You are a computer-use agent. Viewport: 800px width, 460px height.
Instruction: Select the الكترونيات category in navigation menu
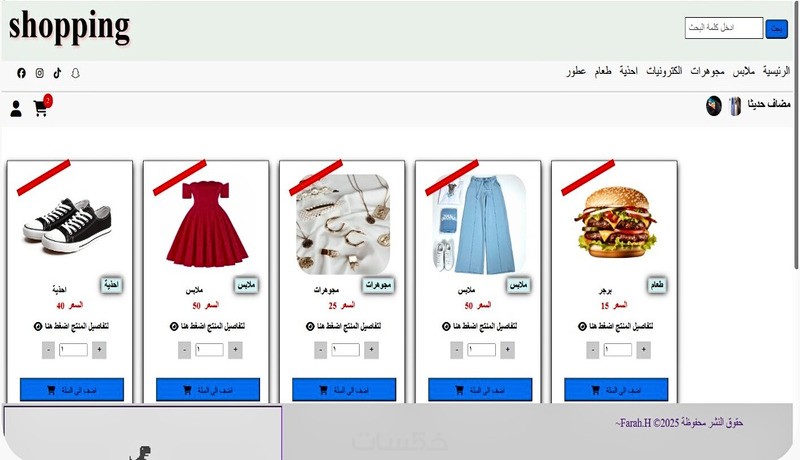664,71
